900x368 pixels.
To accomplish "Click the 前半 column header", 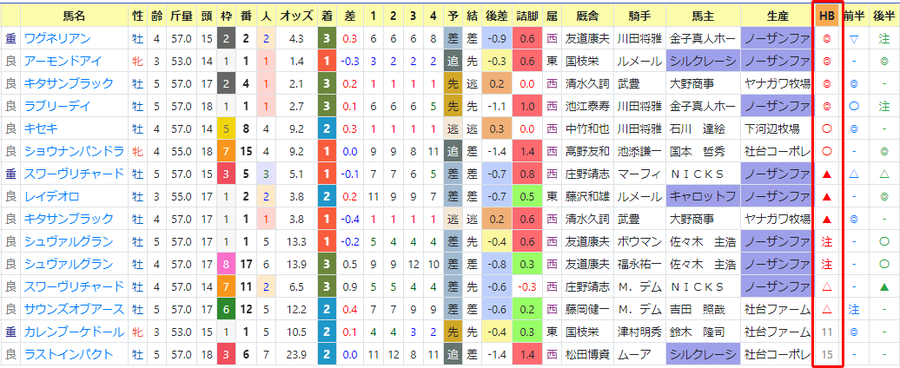I will click(x=855, y=16).
